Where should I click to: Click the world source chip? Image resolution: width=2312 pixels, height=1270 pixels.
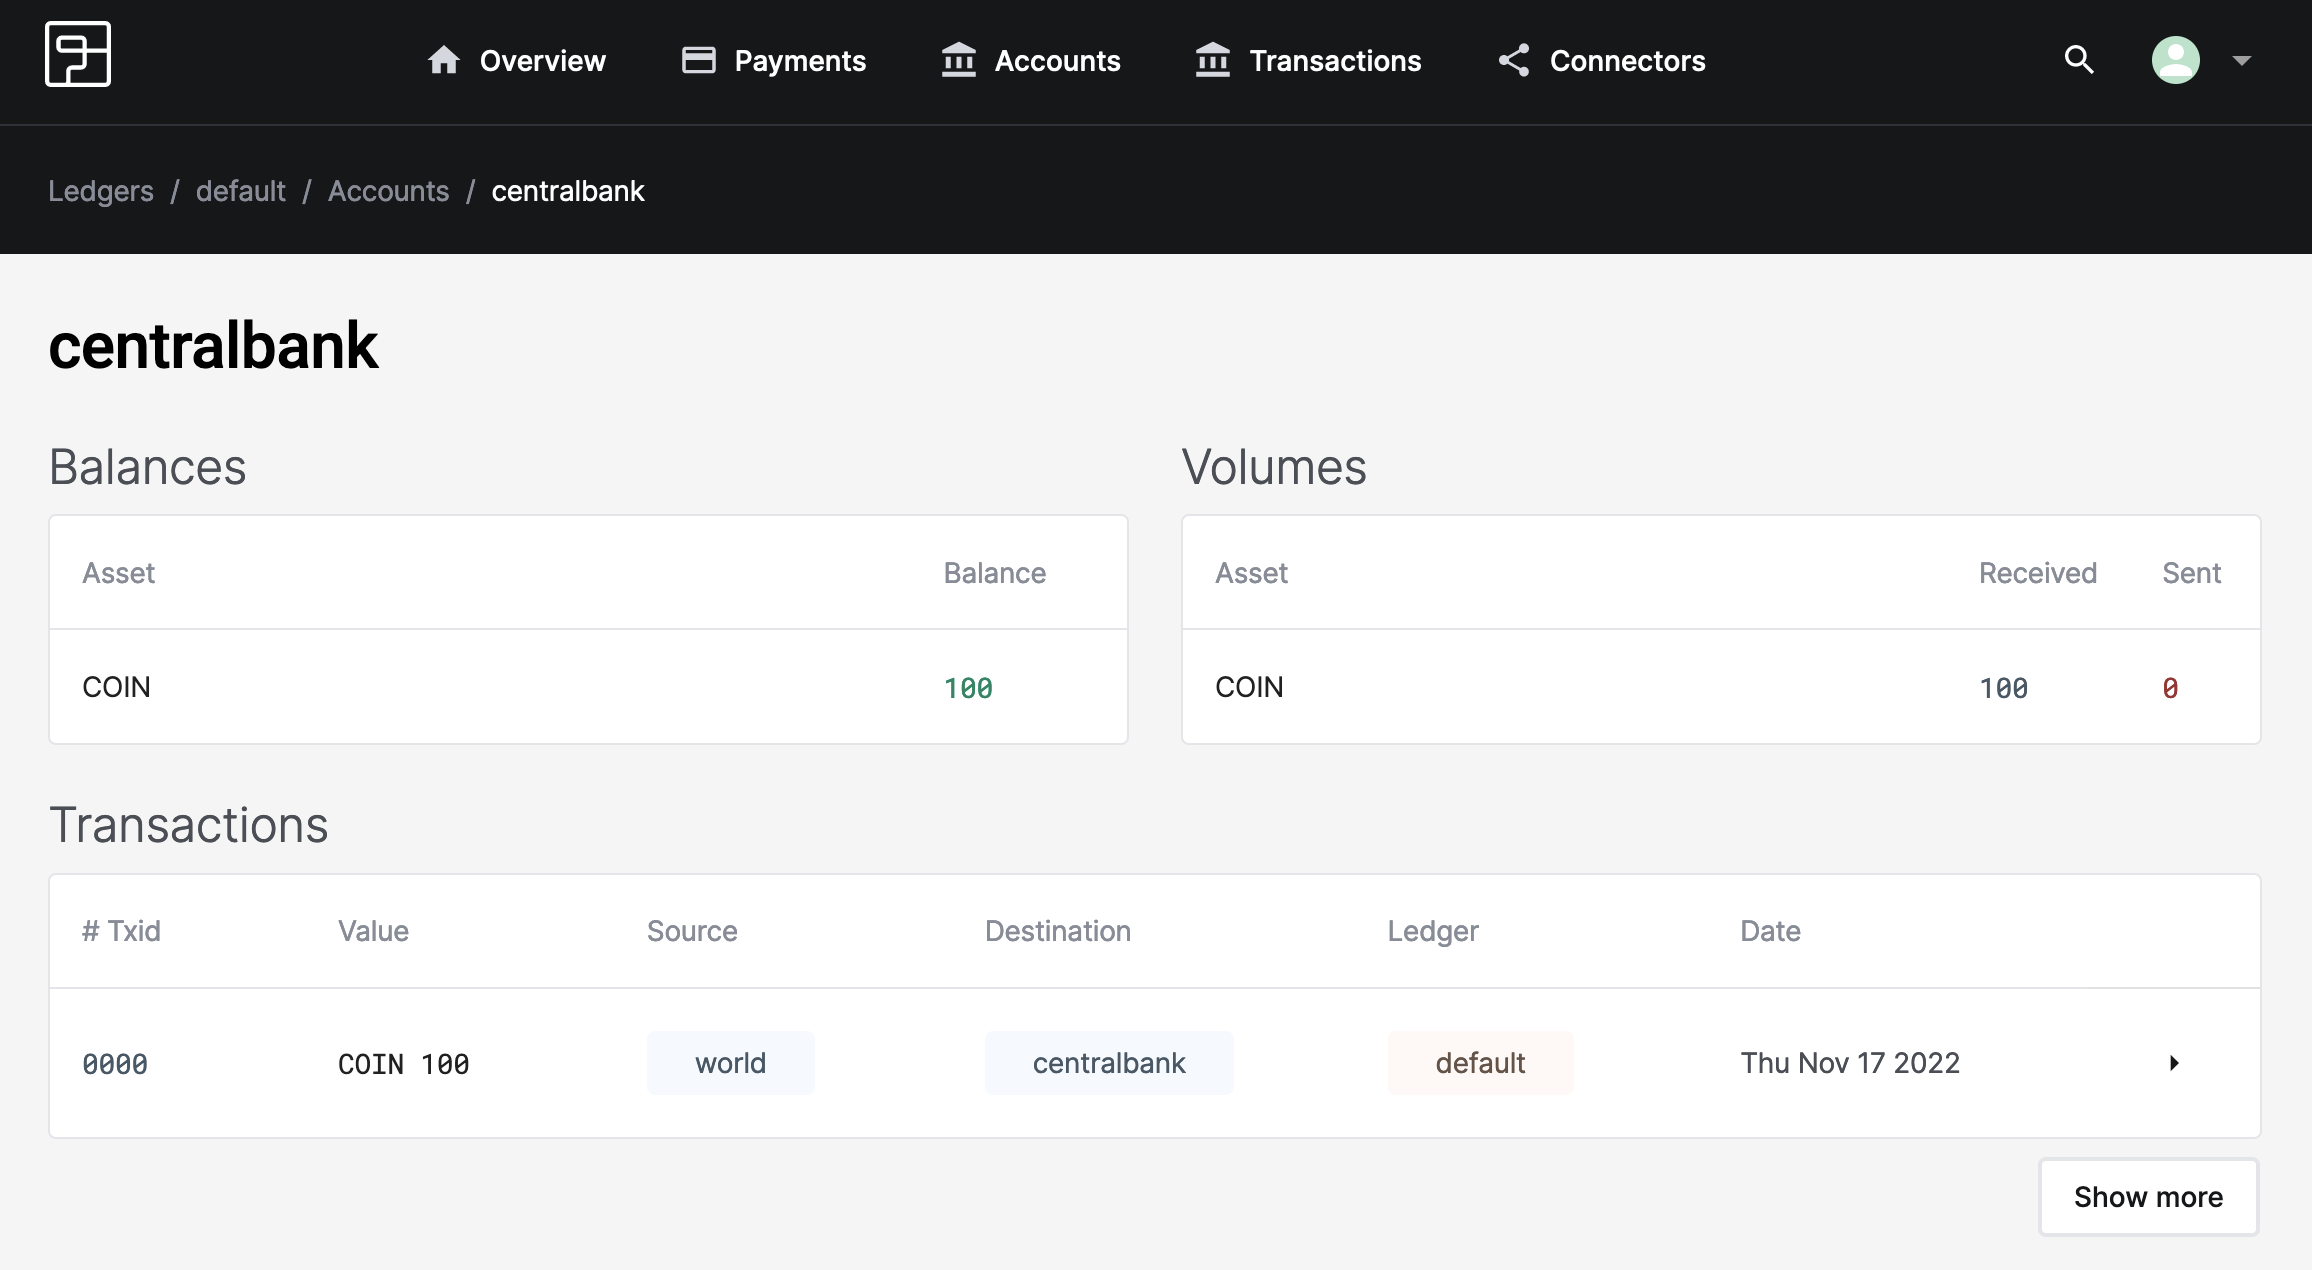coord(730,1063)
